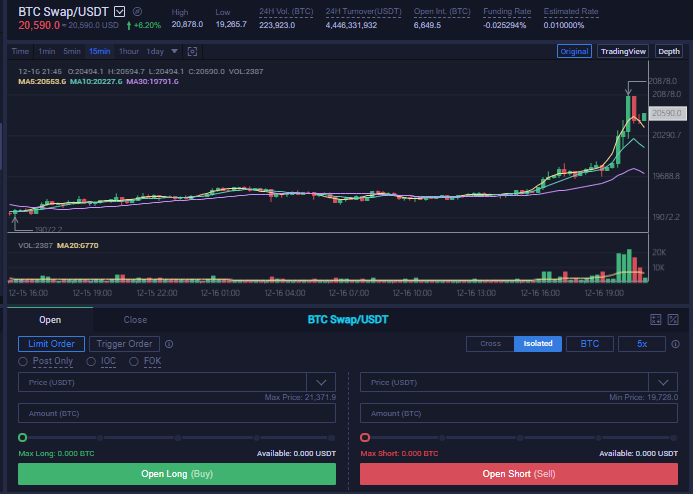This screenshot has height=494, width=693.
Task: Click the percent fee icon in order panel
Action: [x=673, y=319]
